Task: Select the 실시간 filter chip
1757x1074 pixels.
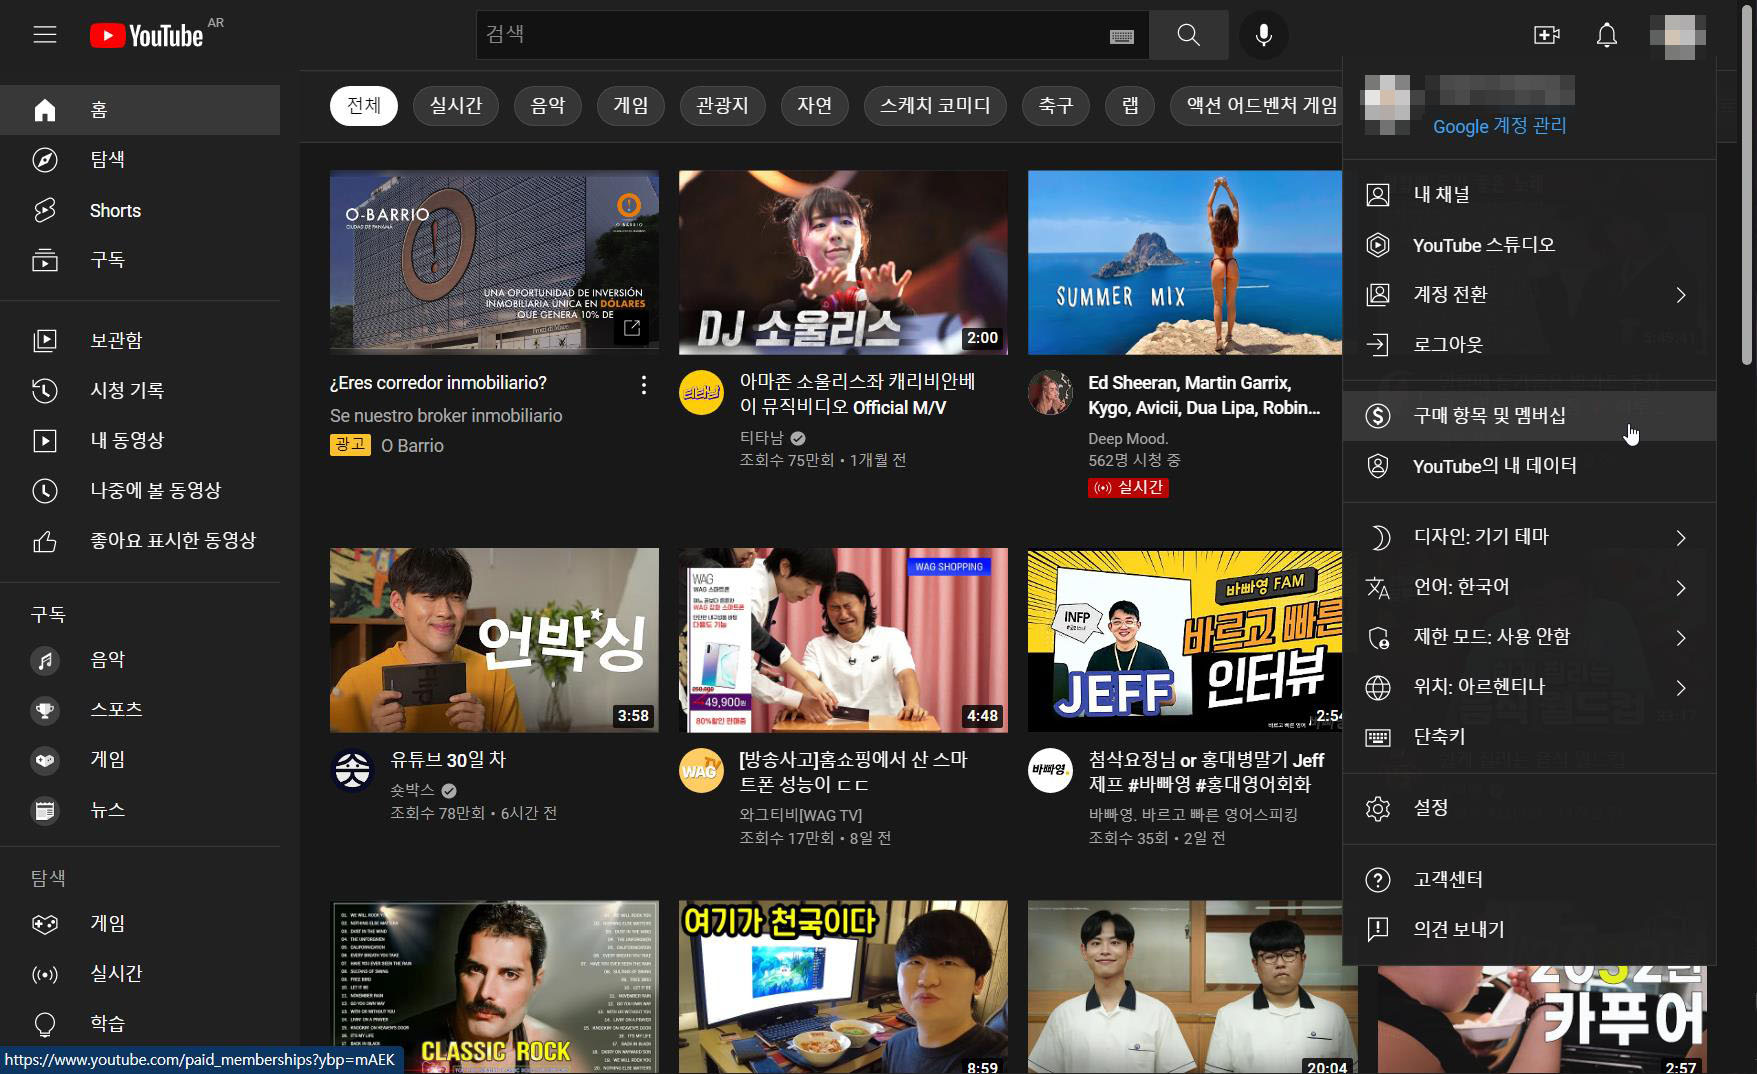Action: (x=456, y=105)
